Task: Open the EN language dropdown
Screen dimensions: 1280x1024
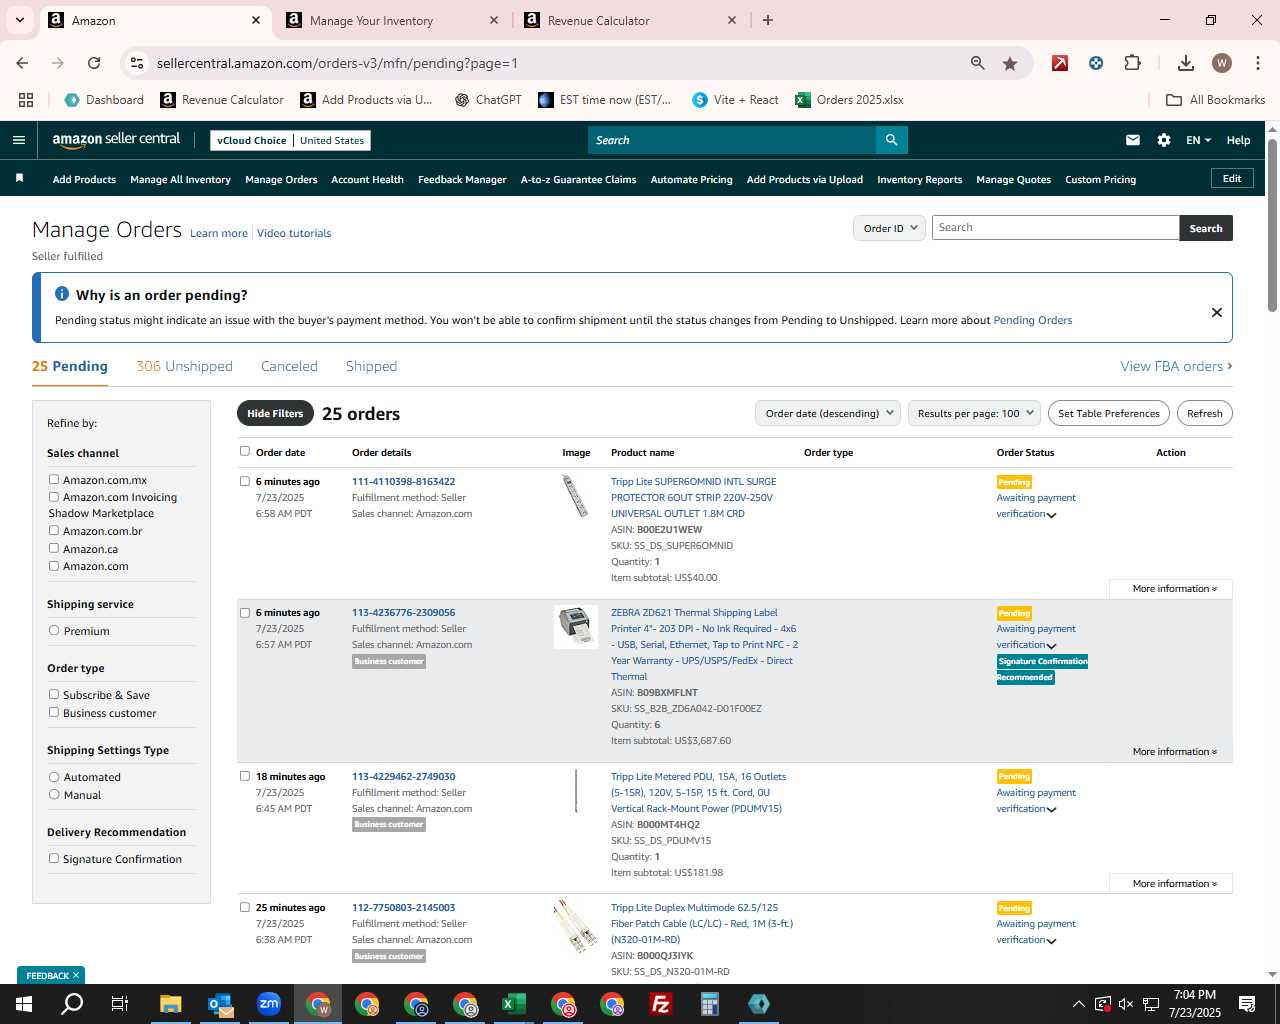Action: [1198, 140]
